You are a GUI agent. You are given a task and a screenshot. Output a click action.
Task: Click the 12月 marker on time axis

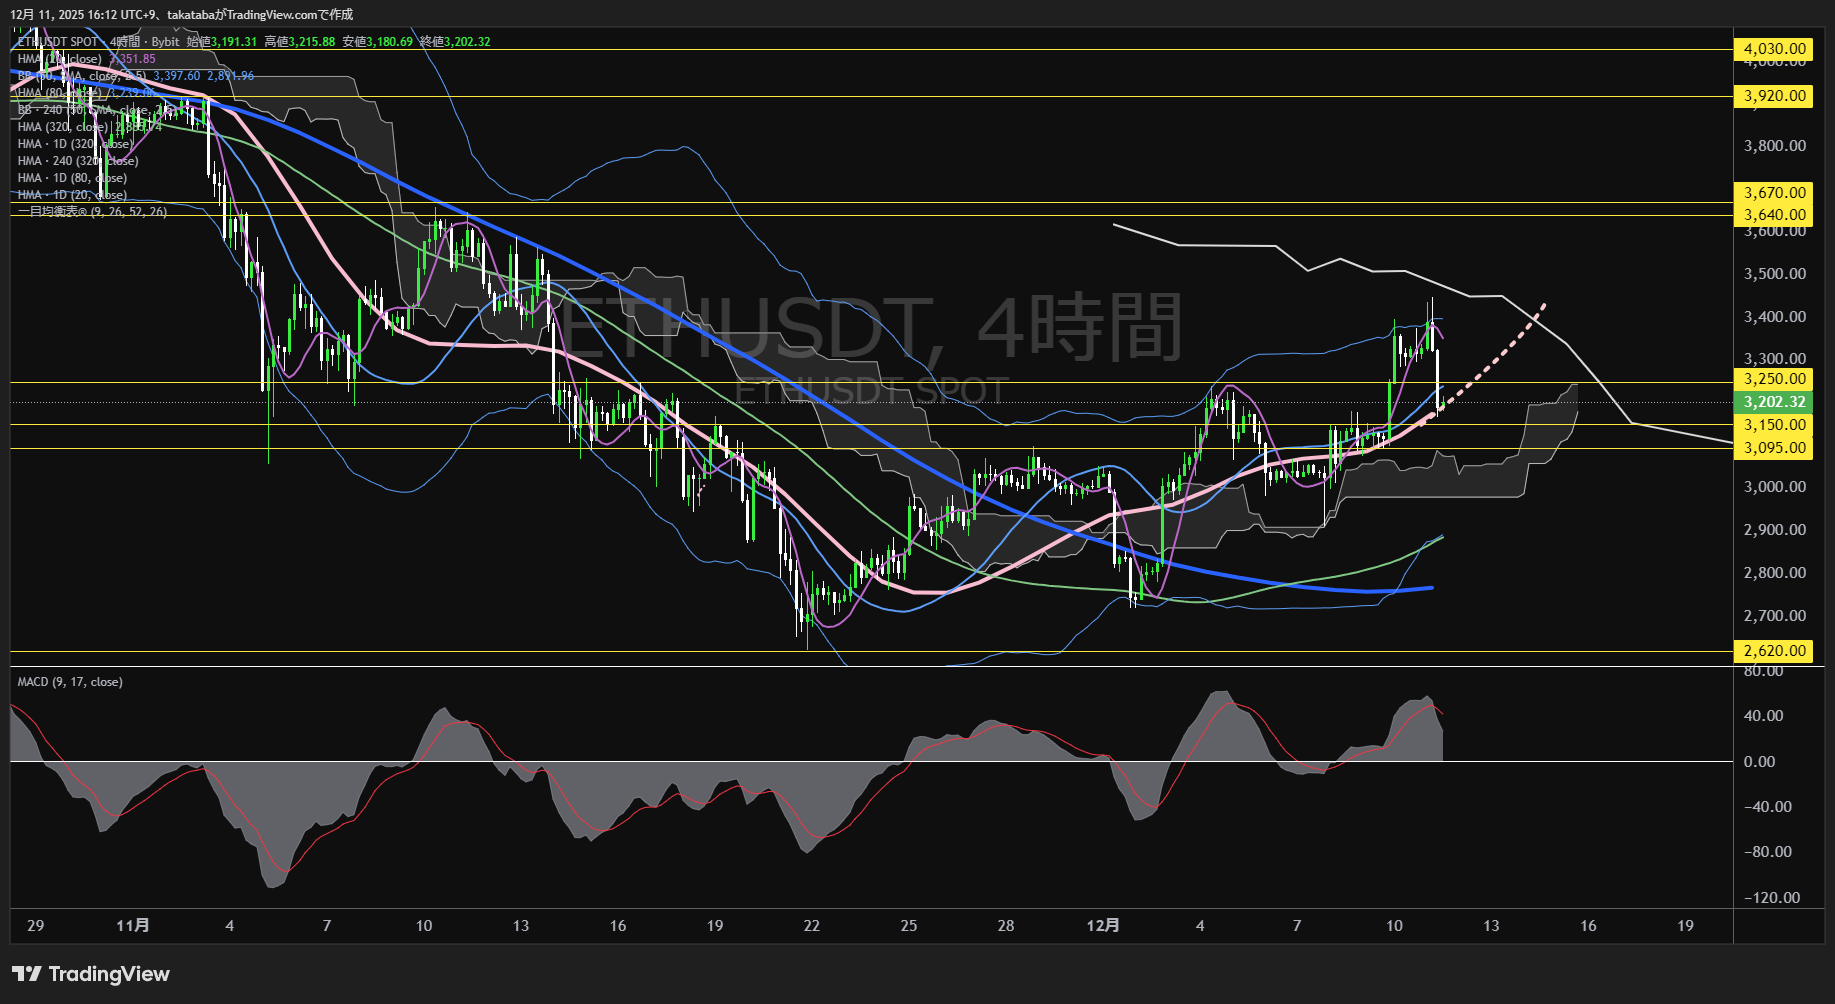pyautogui.click(x=1102, y=926)
